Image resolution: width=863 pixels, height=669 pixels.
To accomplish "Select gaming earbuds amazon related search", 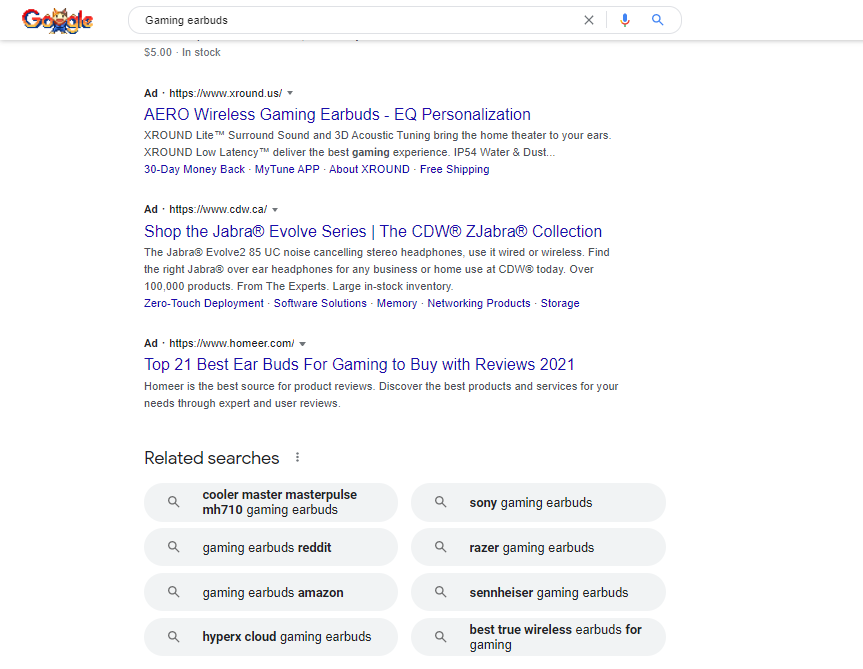I will coord(271,592).
